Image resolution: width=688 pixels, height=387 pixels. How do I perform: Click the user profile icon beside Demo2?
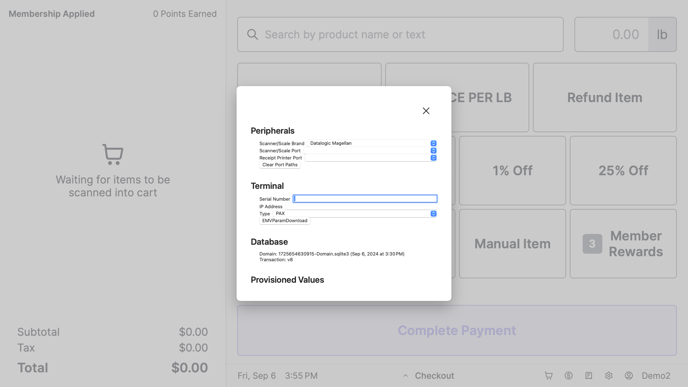click(629, 376)
